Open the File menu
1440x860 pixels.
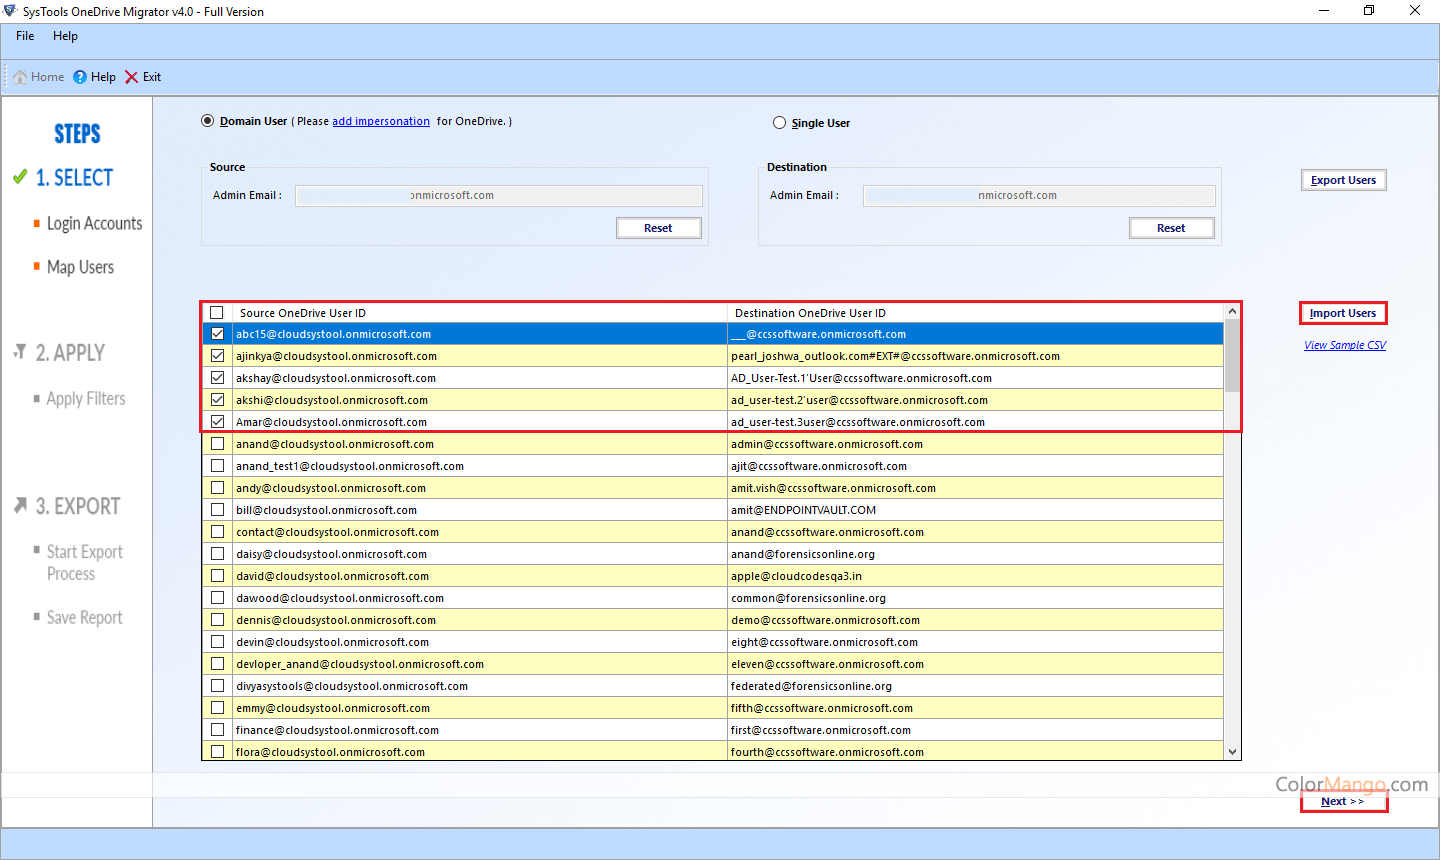[25, 36]
